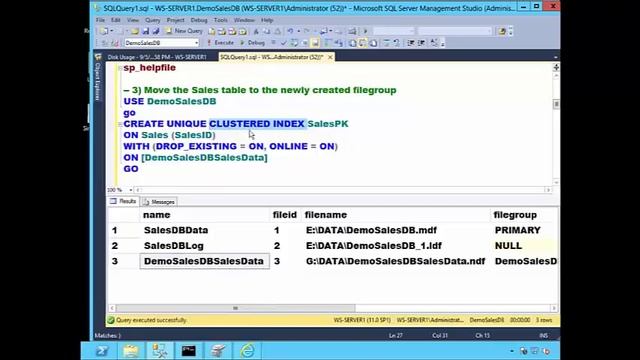Open the Query menu

pos(153,20)
